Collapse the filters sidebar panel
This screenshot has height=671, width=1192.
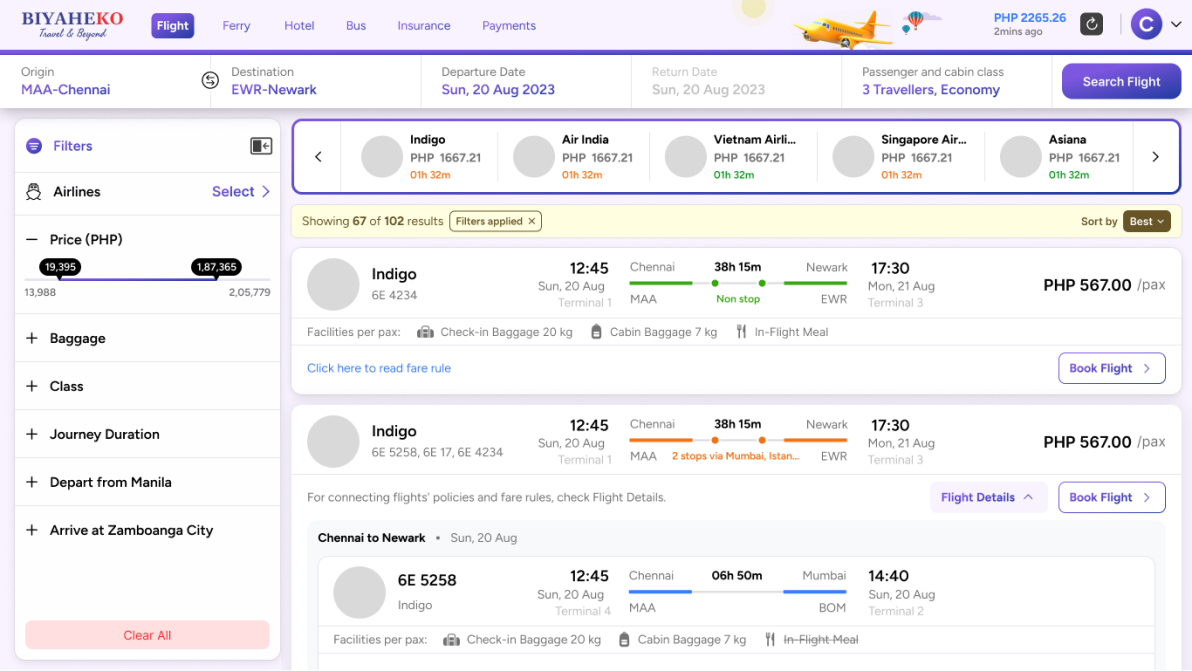point(261,146)
